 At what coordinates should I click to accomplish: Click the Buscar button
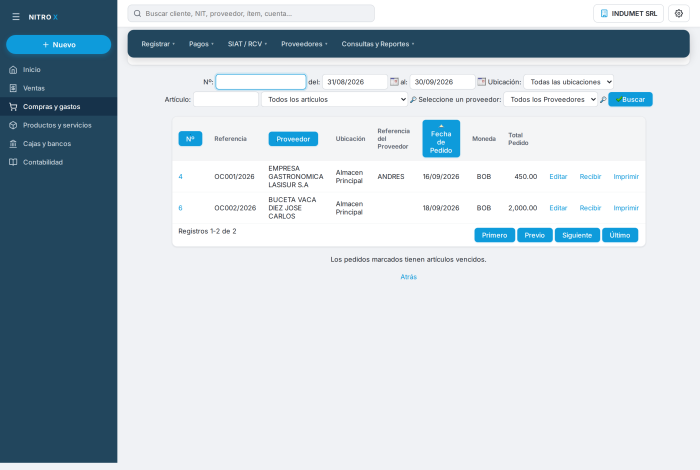tap(630, 100)
